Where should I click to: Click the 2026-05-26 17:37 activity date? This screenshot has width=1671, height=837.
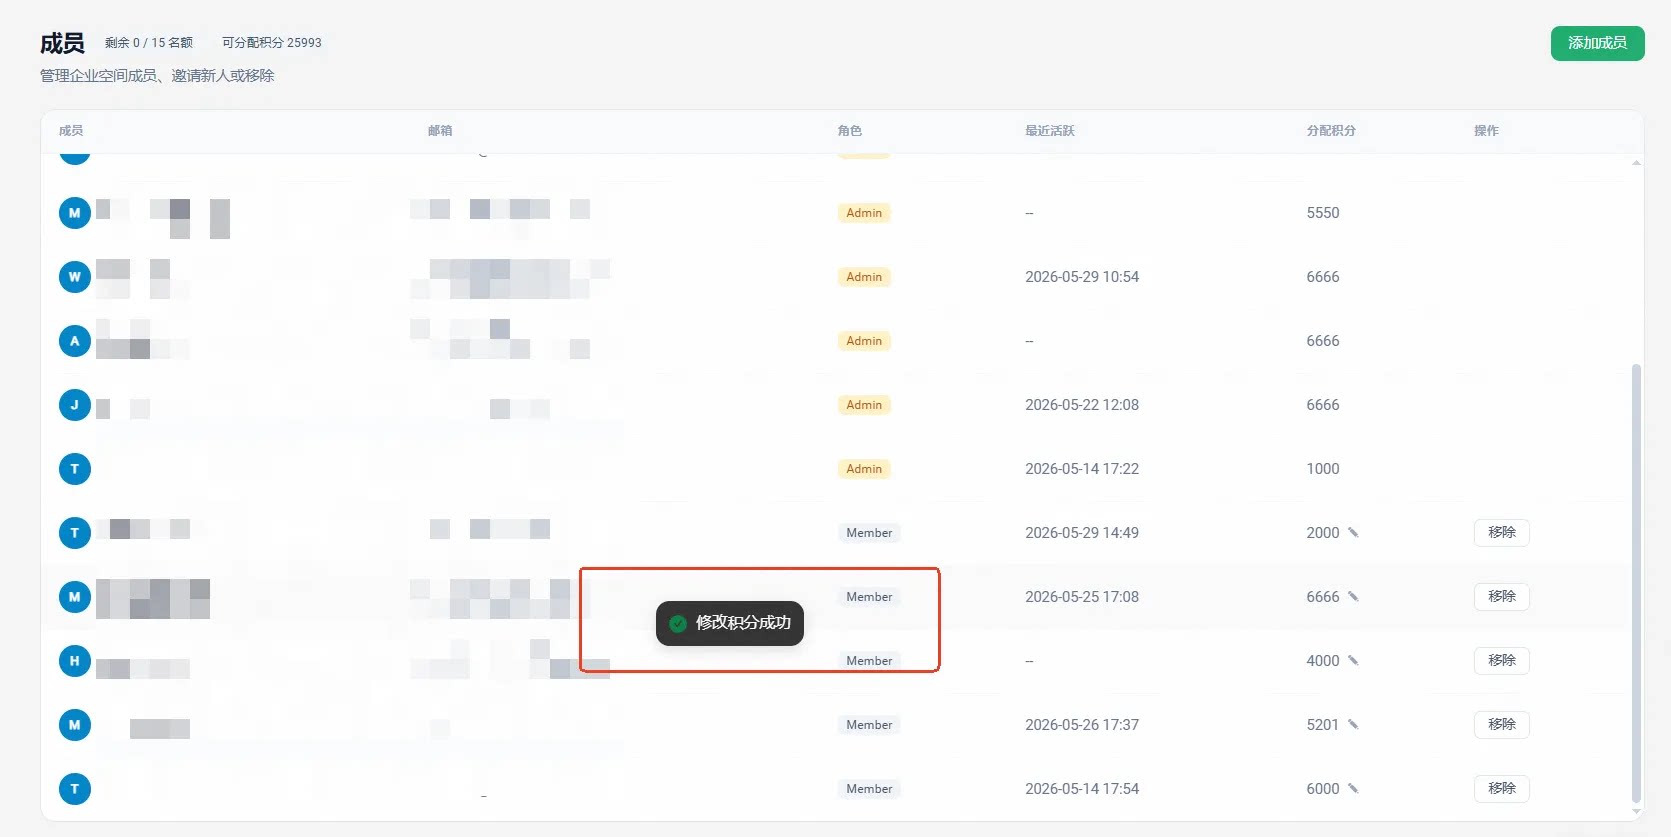(1082, 725)
